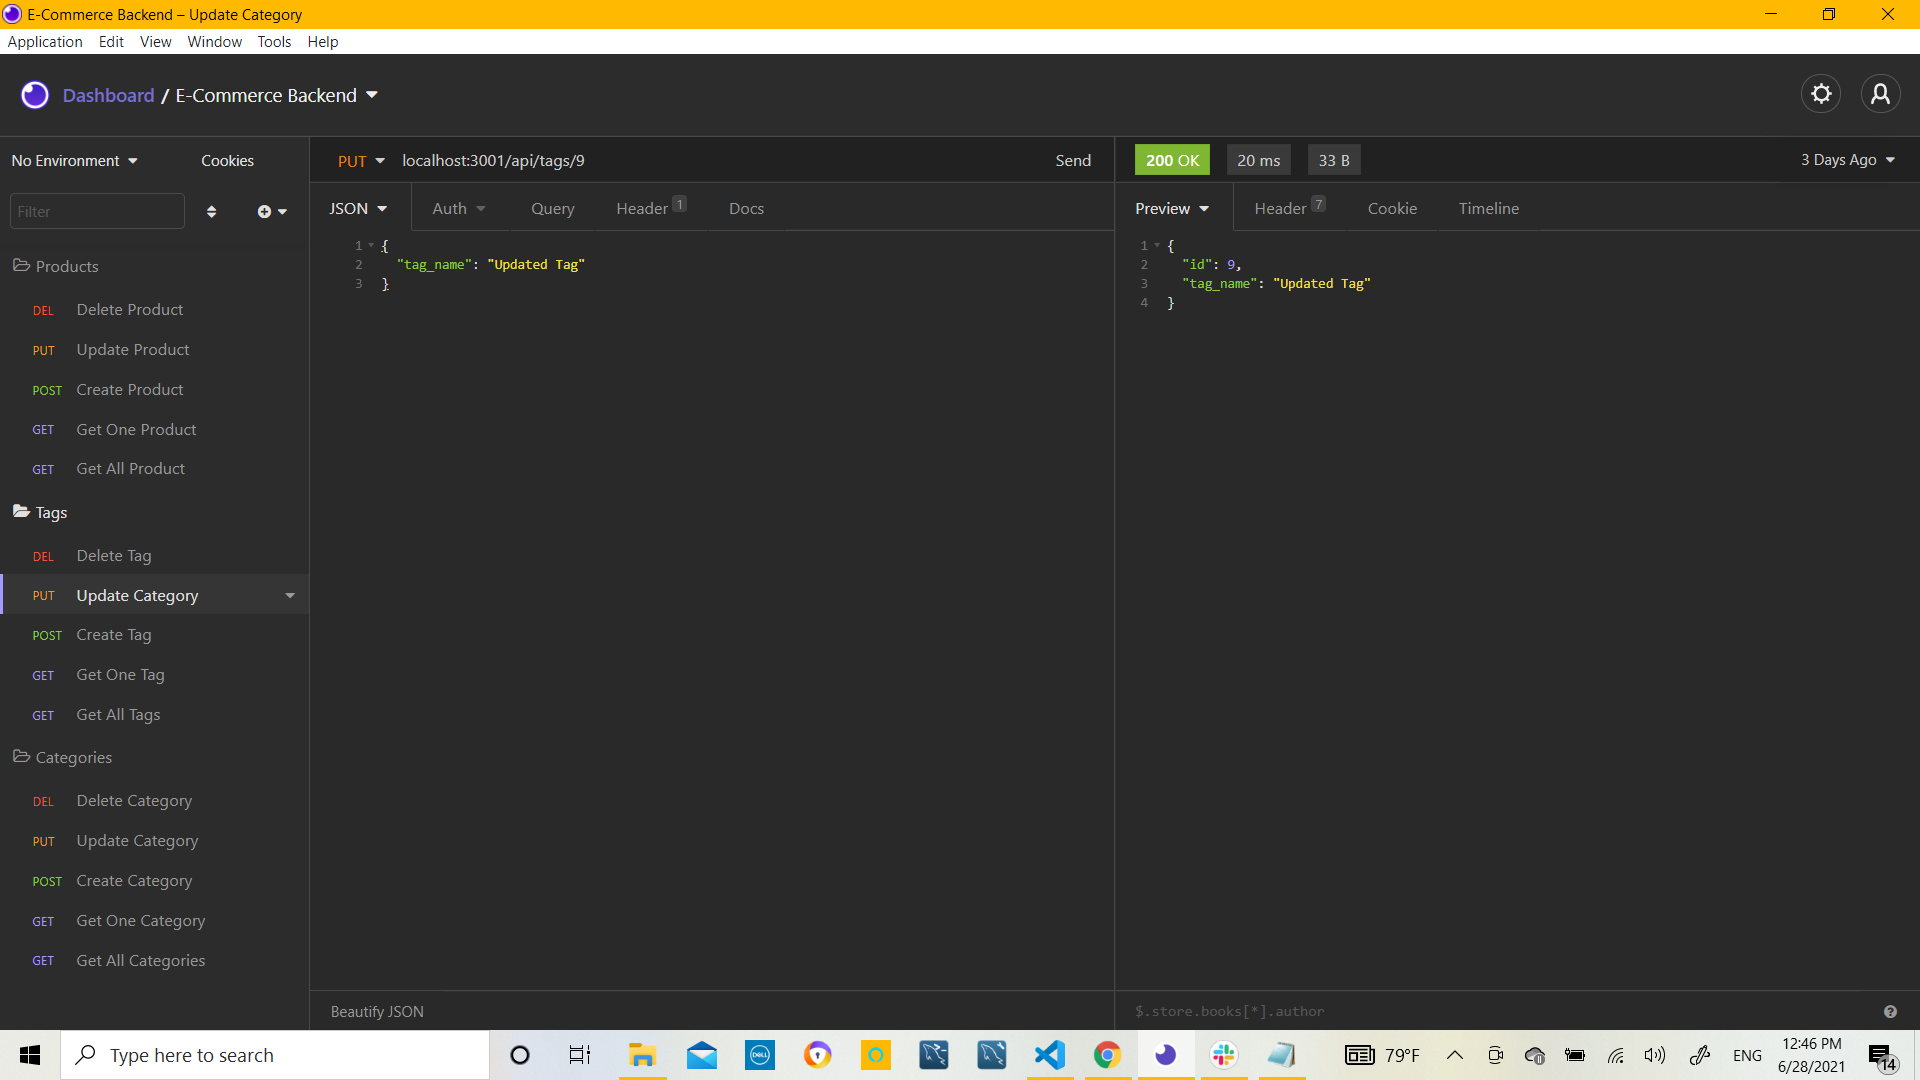The height and width of the screenshot is (1080, 1920).
Task: Create a new request with the plus icon
Action: tap(264, 211)
